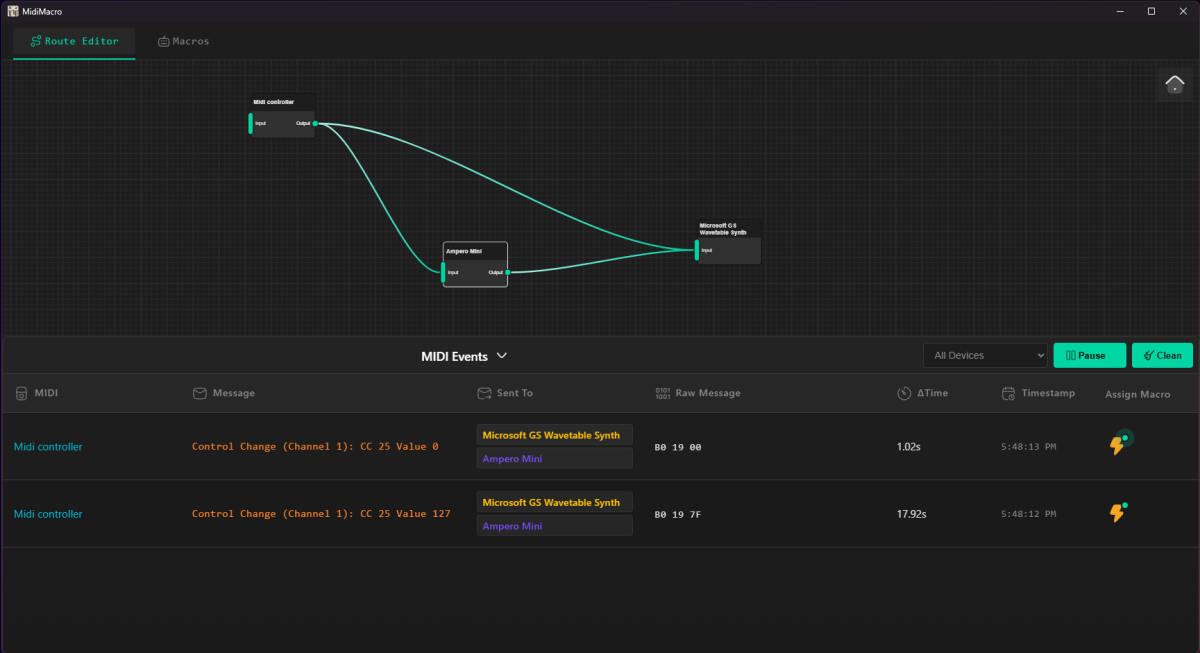This screenshot has width=1200, height=653.
Task: Click the Raw Message binary icon
Action: (662, 393)
